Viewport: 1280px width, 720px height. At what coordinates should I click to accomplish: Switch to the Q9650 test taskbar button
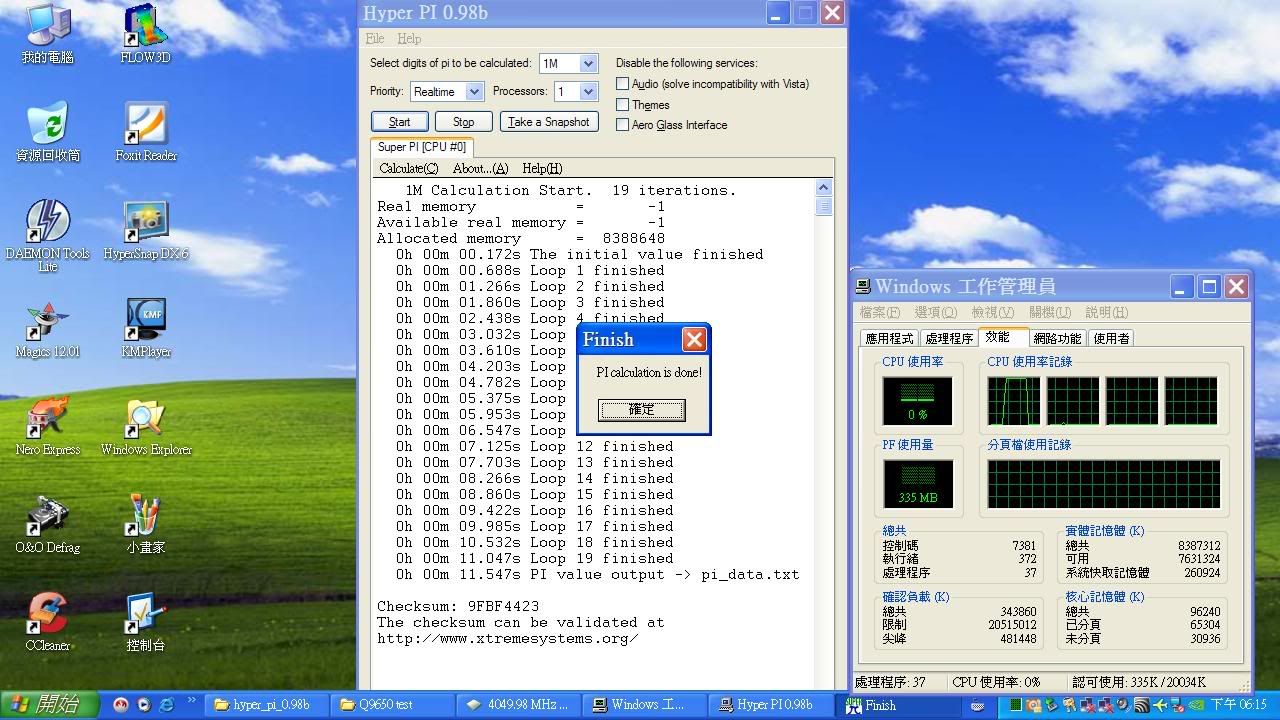click(393, 705)
